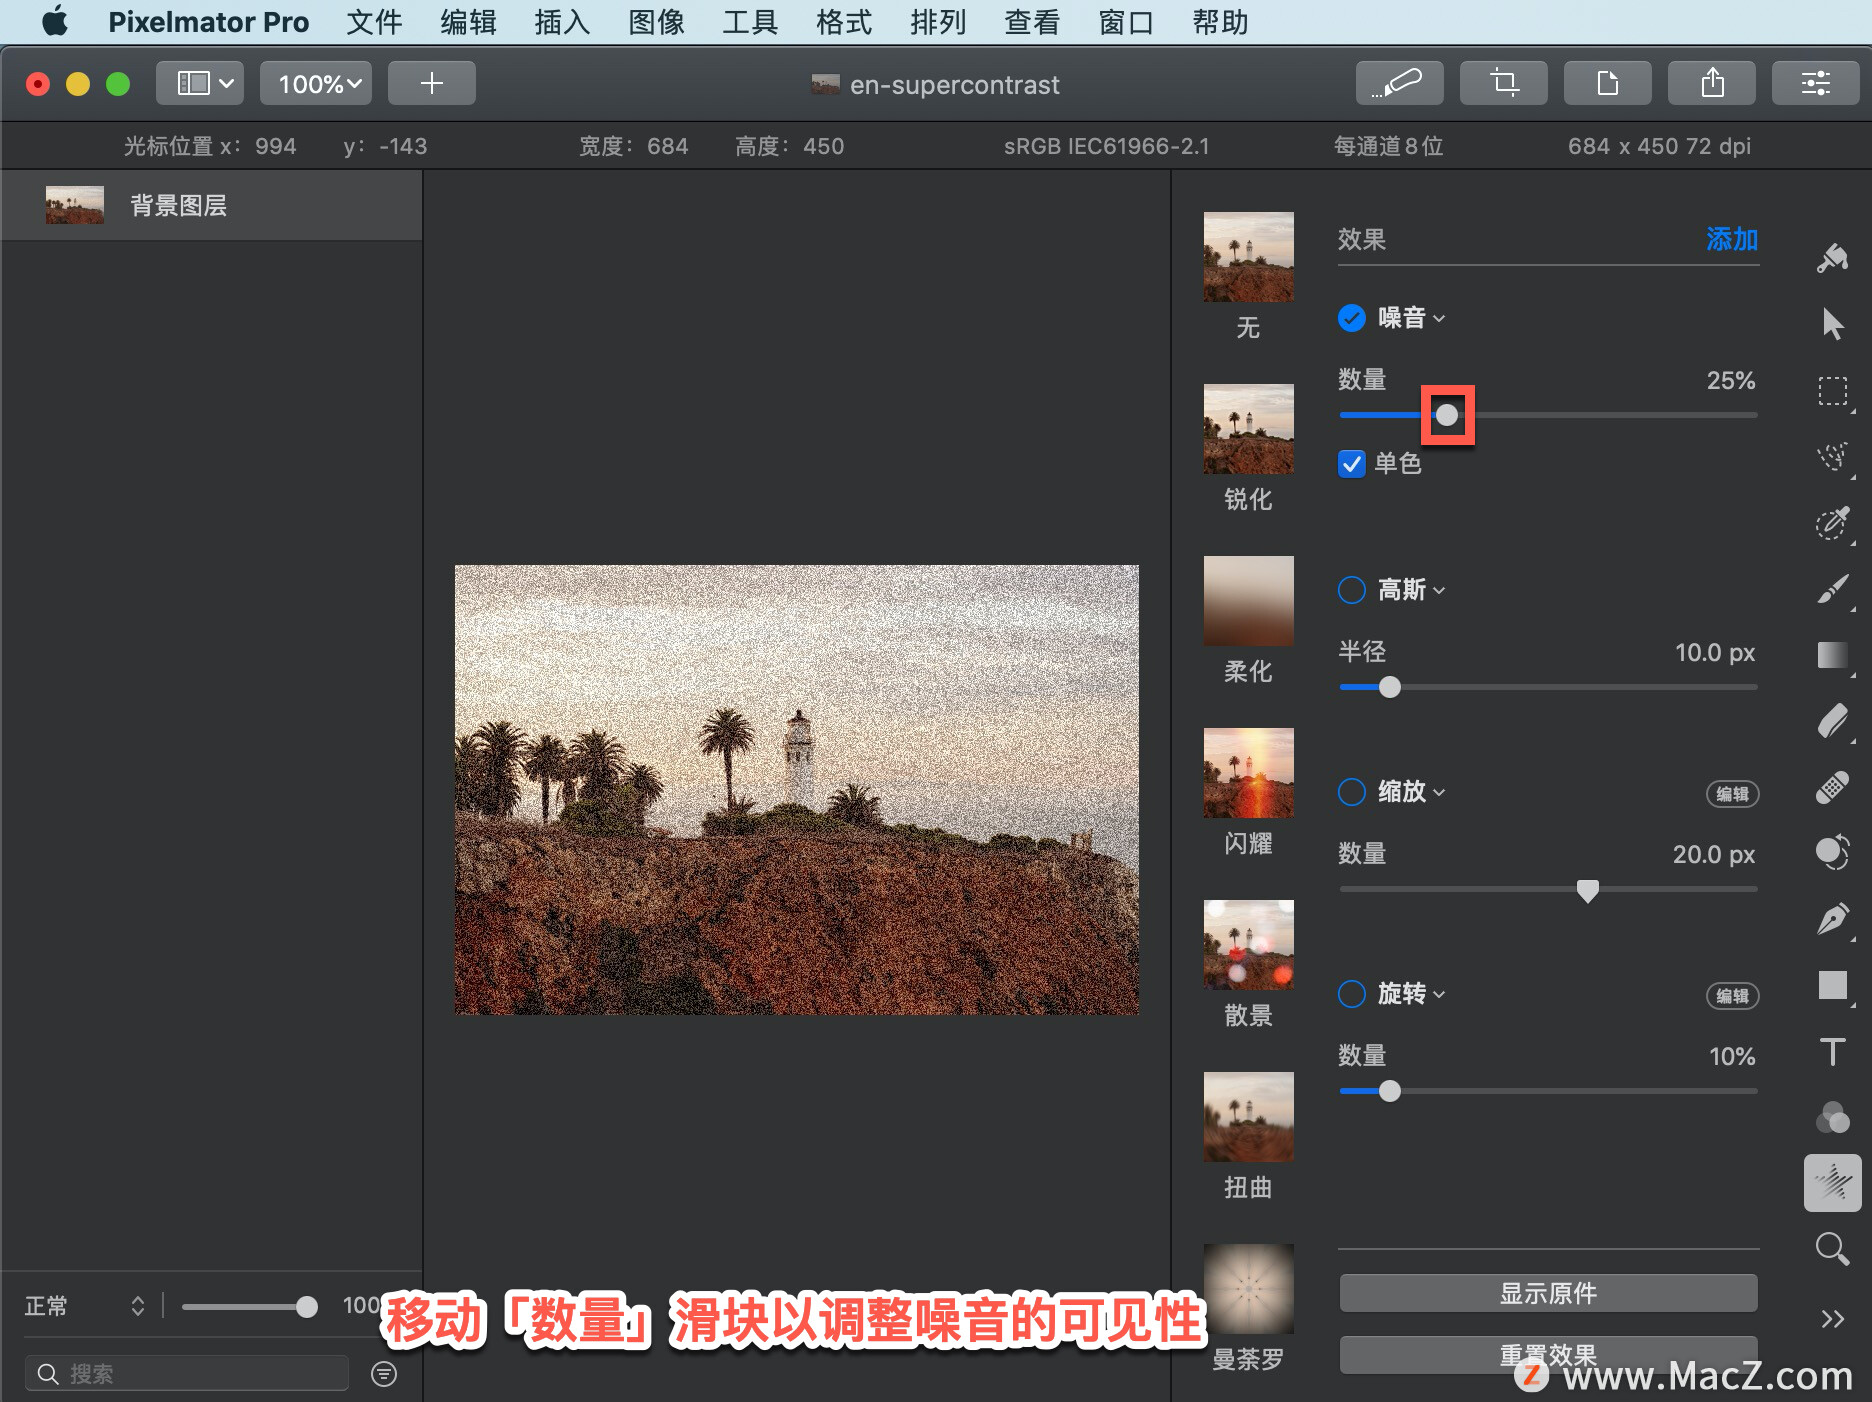
Task: Open the Pixelmator Pro menu
Action: tap(208, 21)
